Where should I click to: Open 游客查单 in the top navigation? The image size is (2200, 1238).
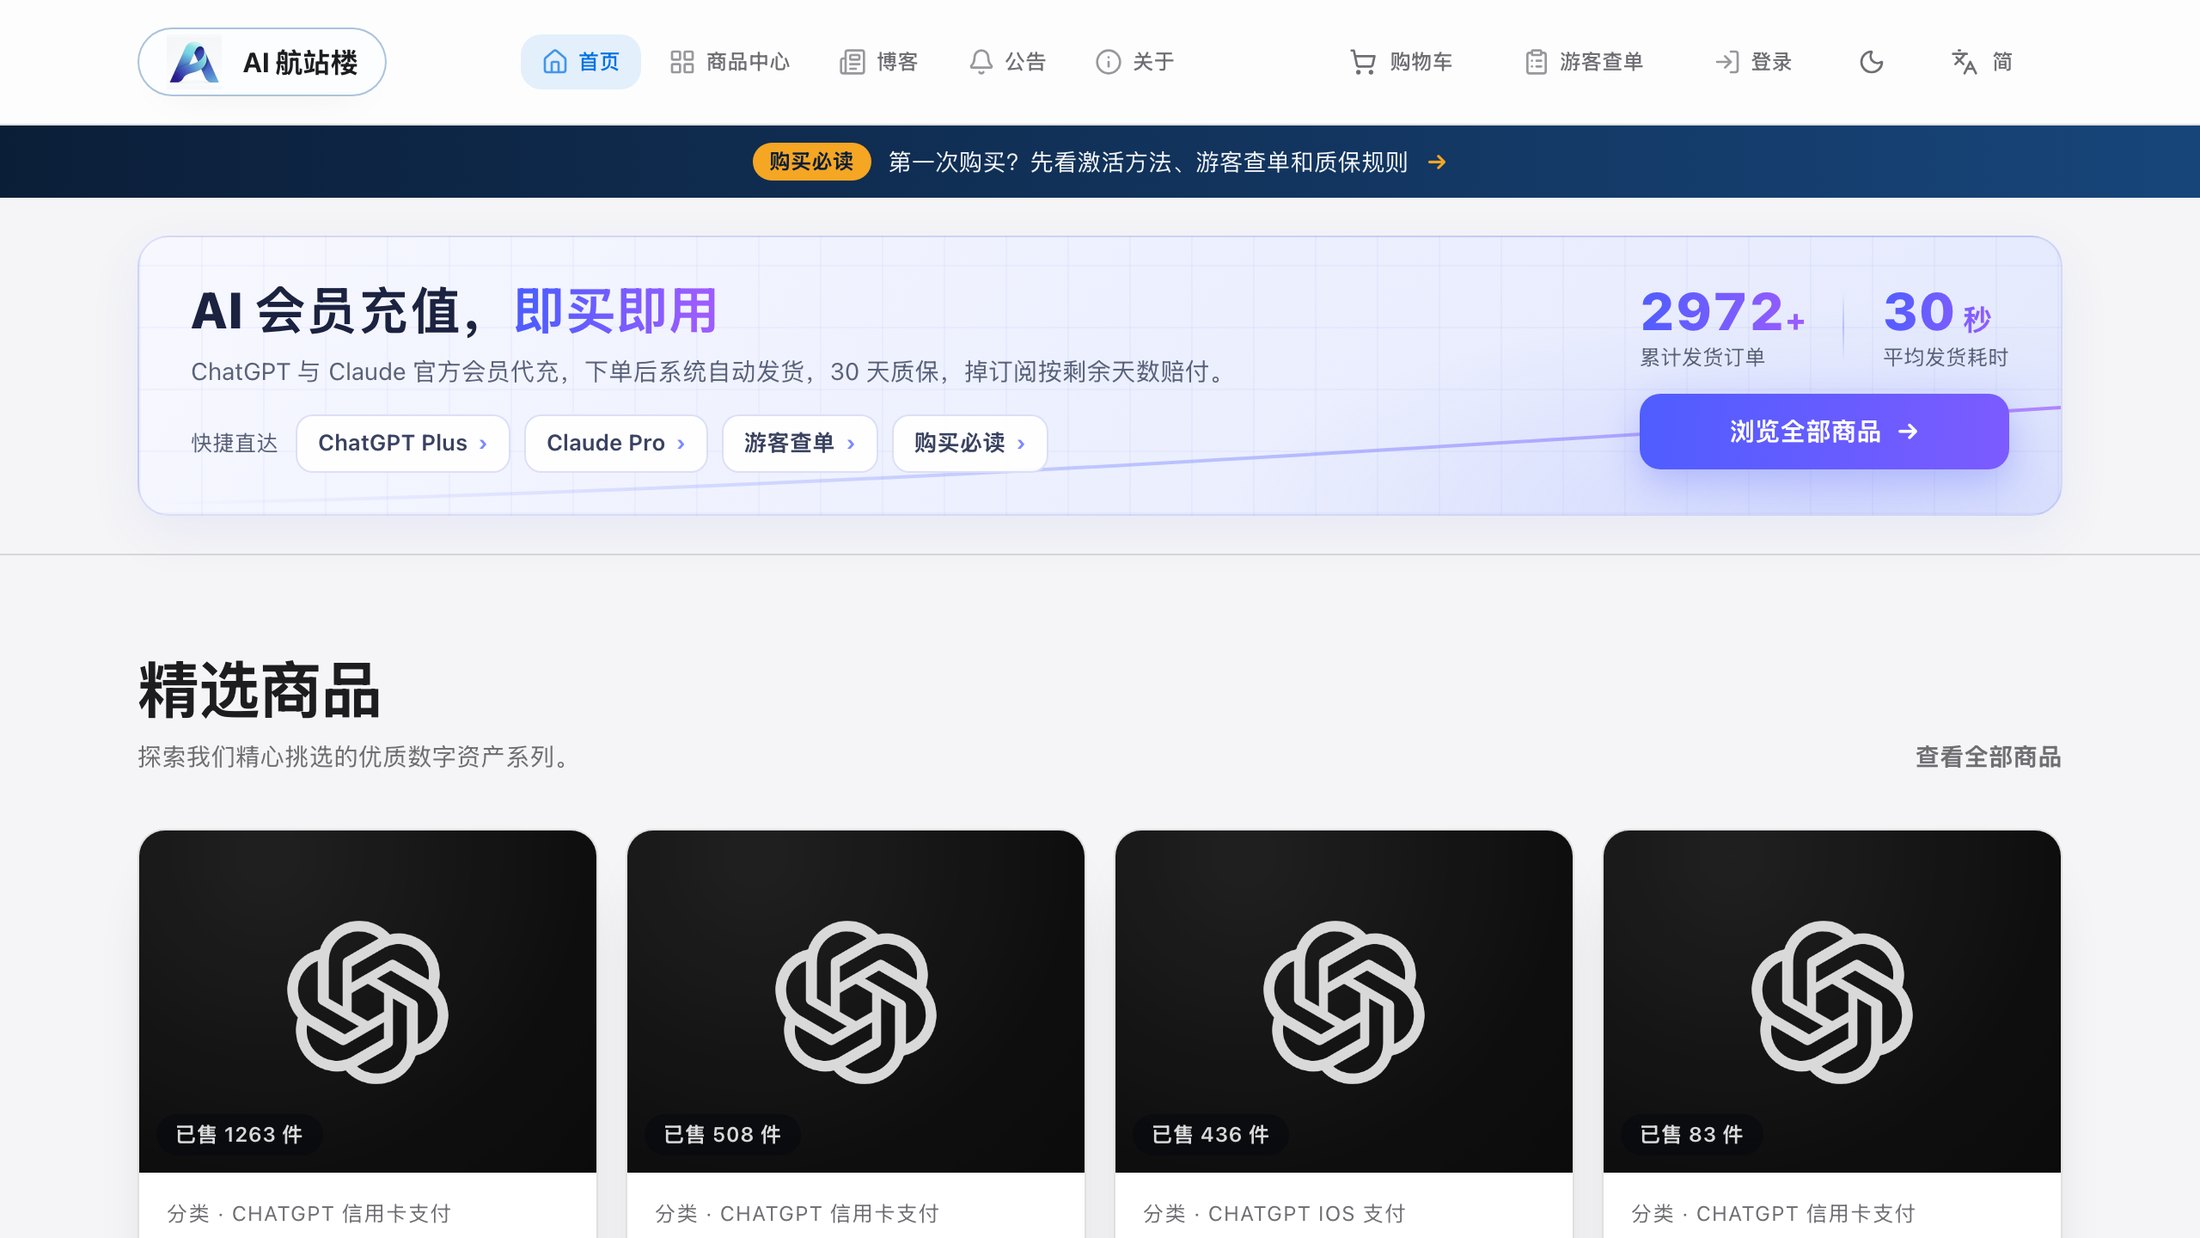1584,62
